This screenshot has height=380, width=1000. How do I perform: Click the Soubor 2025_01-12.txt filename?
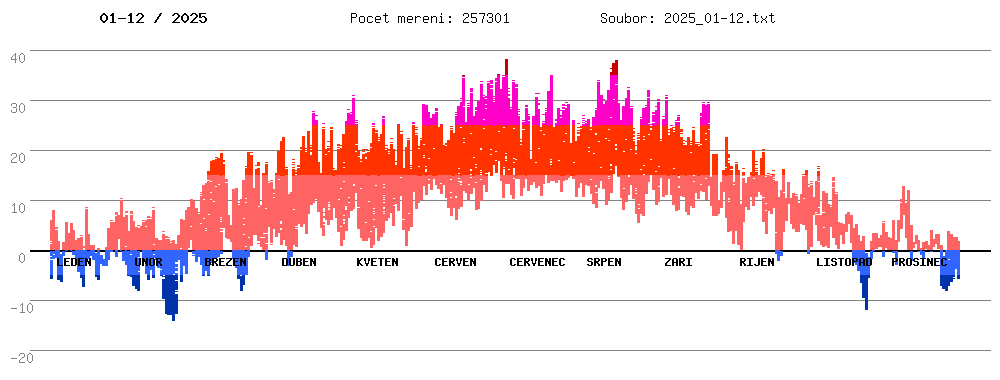(688, 18)
